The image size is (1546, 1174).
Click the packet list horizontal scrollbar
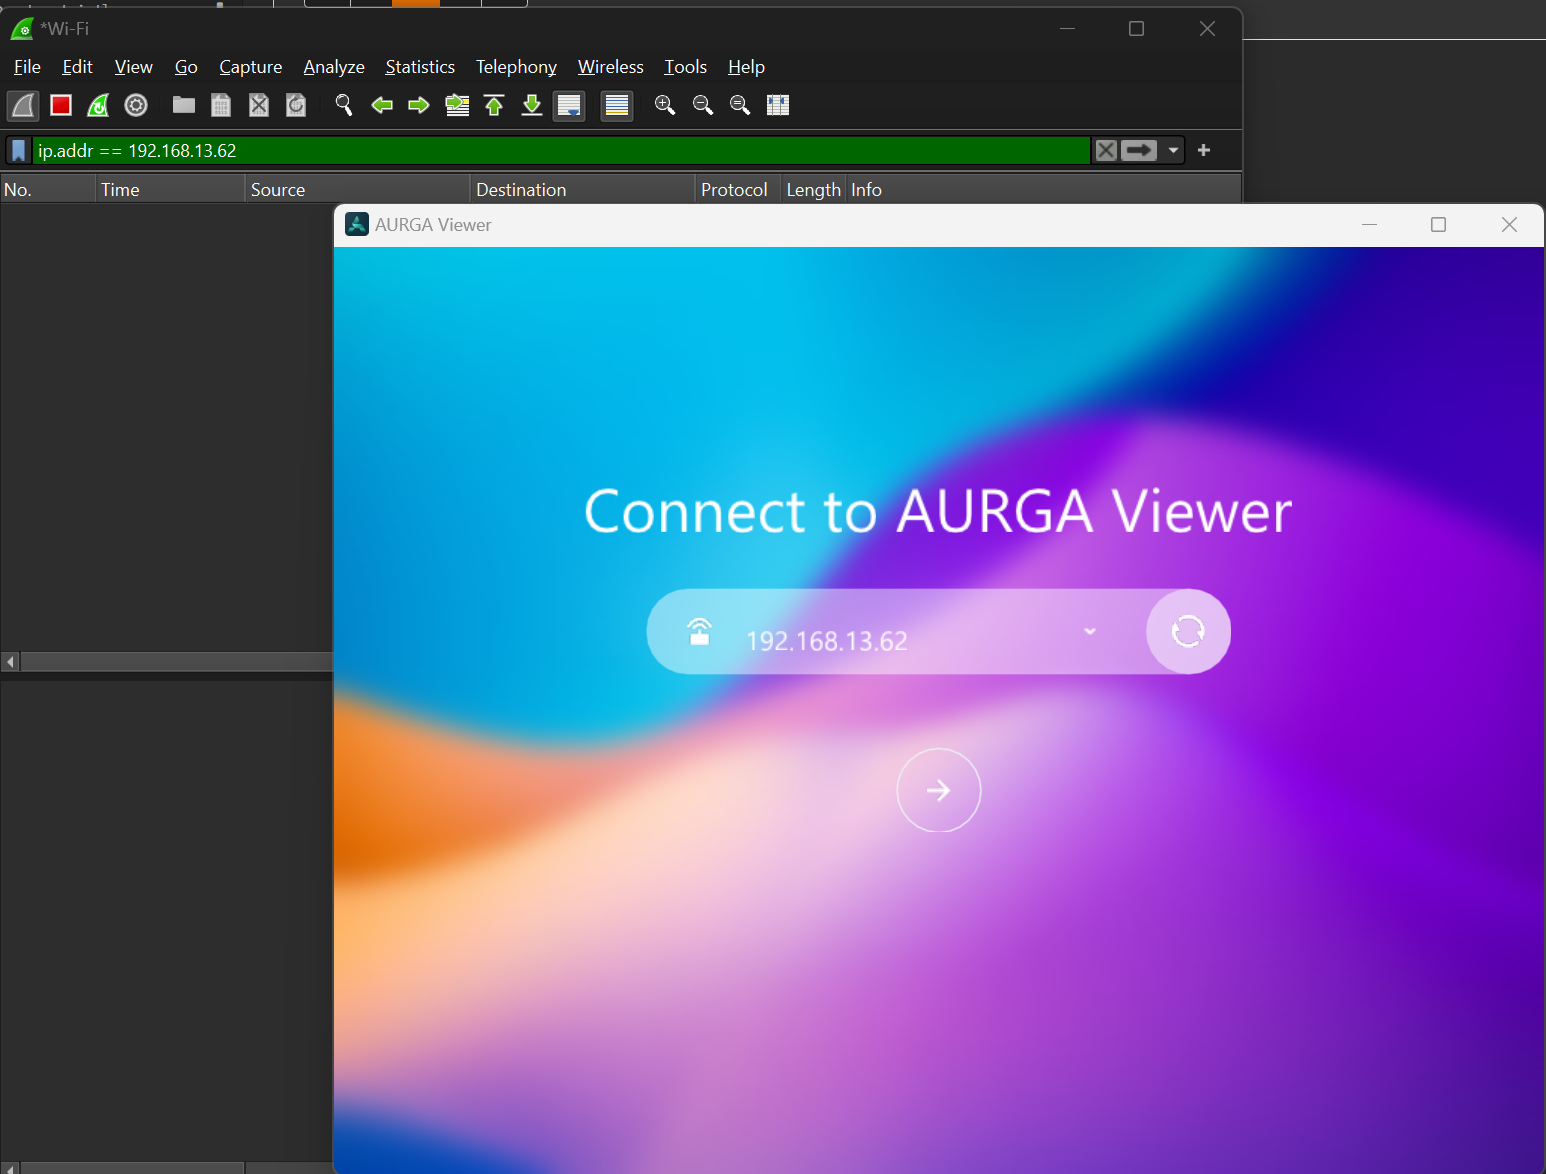[175, 661]
